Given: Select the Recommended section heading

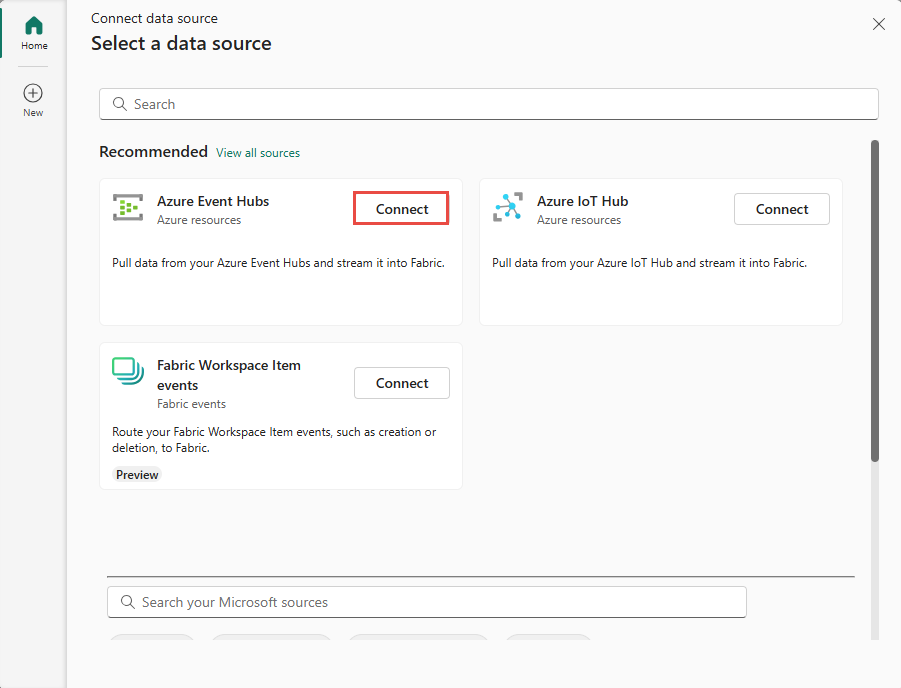Looking at the screenshot, I should click(153, 151).
